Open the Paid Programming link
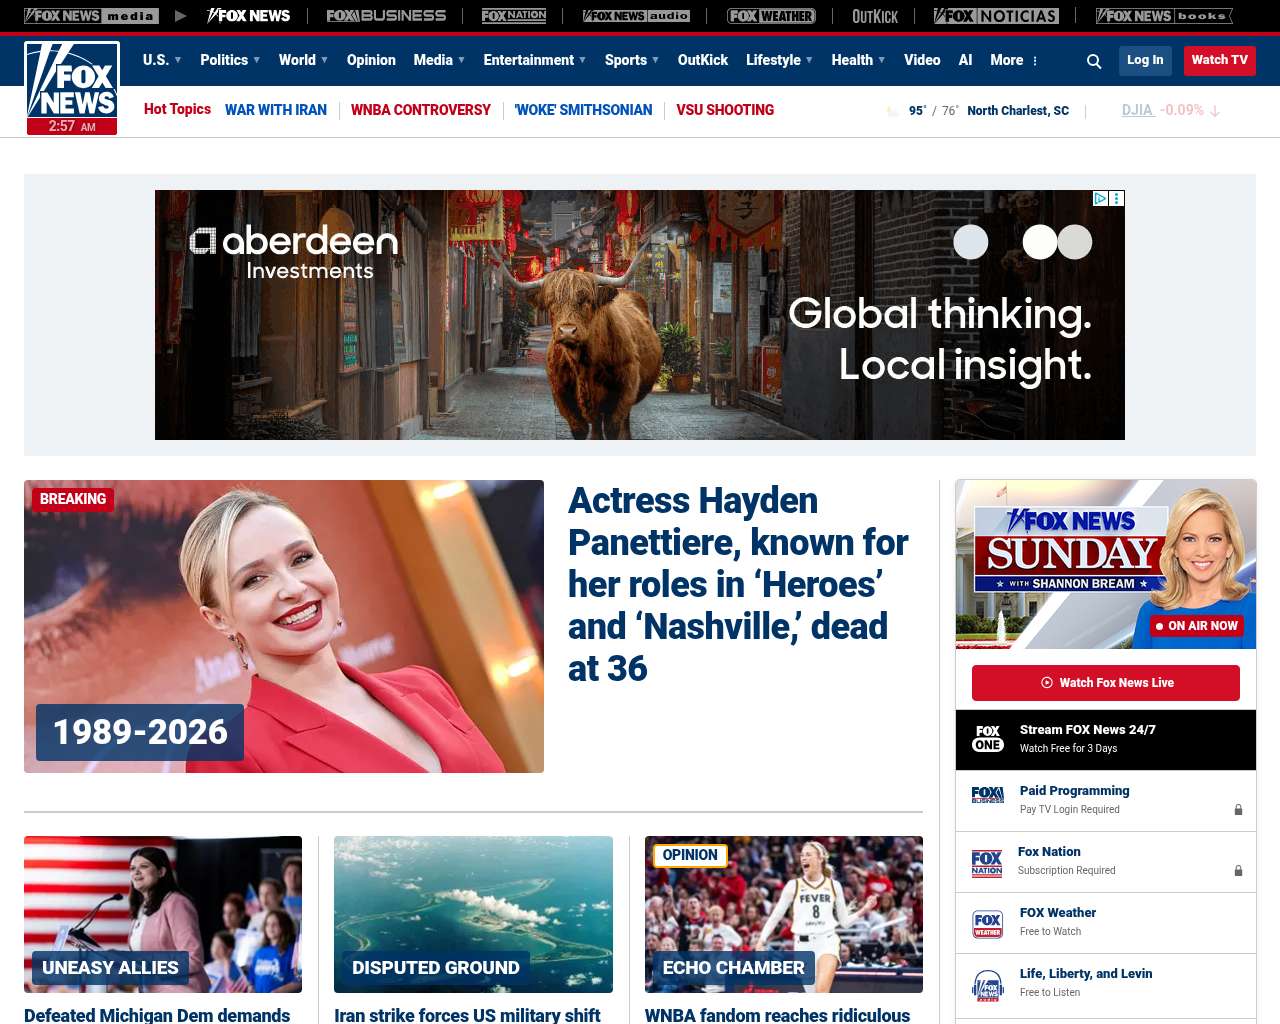Viewport: 1280px width, 1024px height. coord(1074,791)
